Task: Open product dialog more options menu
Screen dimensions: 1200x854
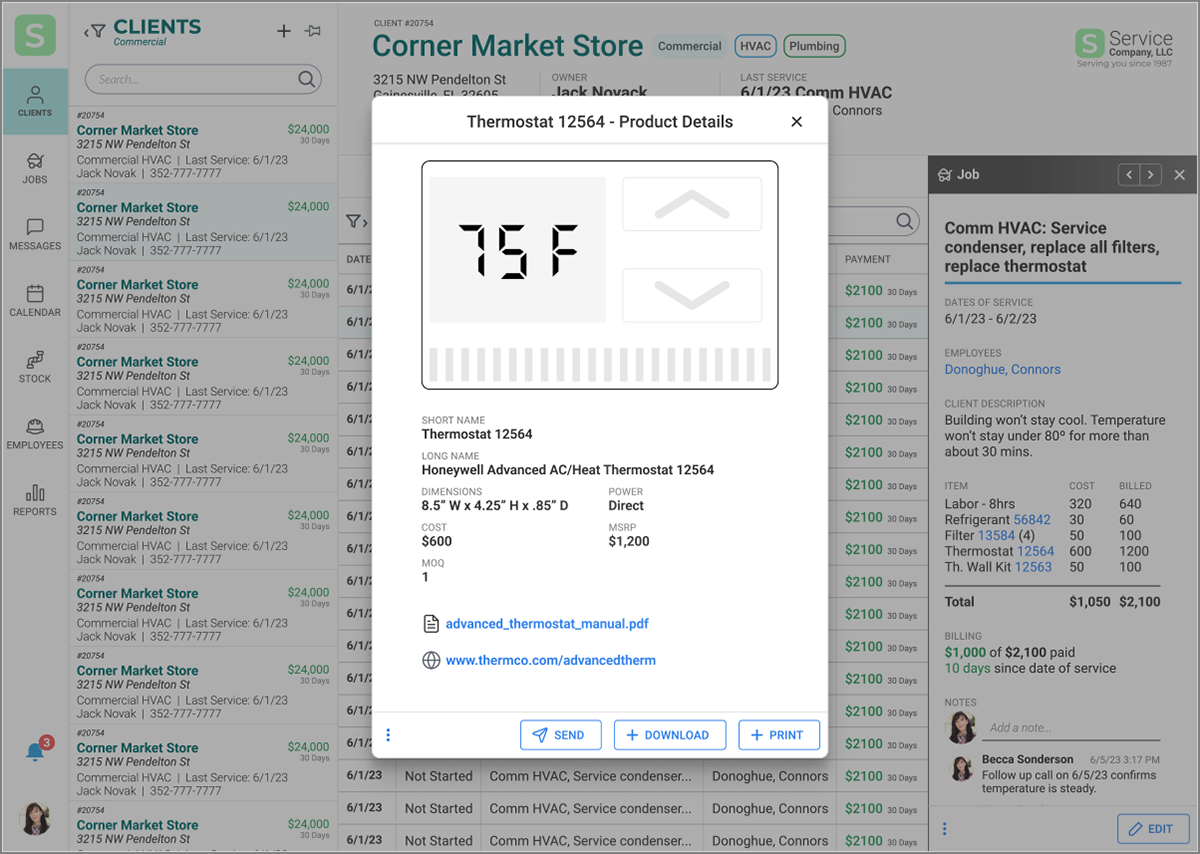Action: [x=388, y=735]
